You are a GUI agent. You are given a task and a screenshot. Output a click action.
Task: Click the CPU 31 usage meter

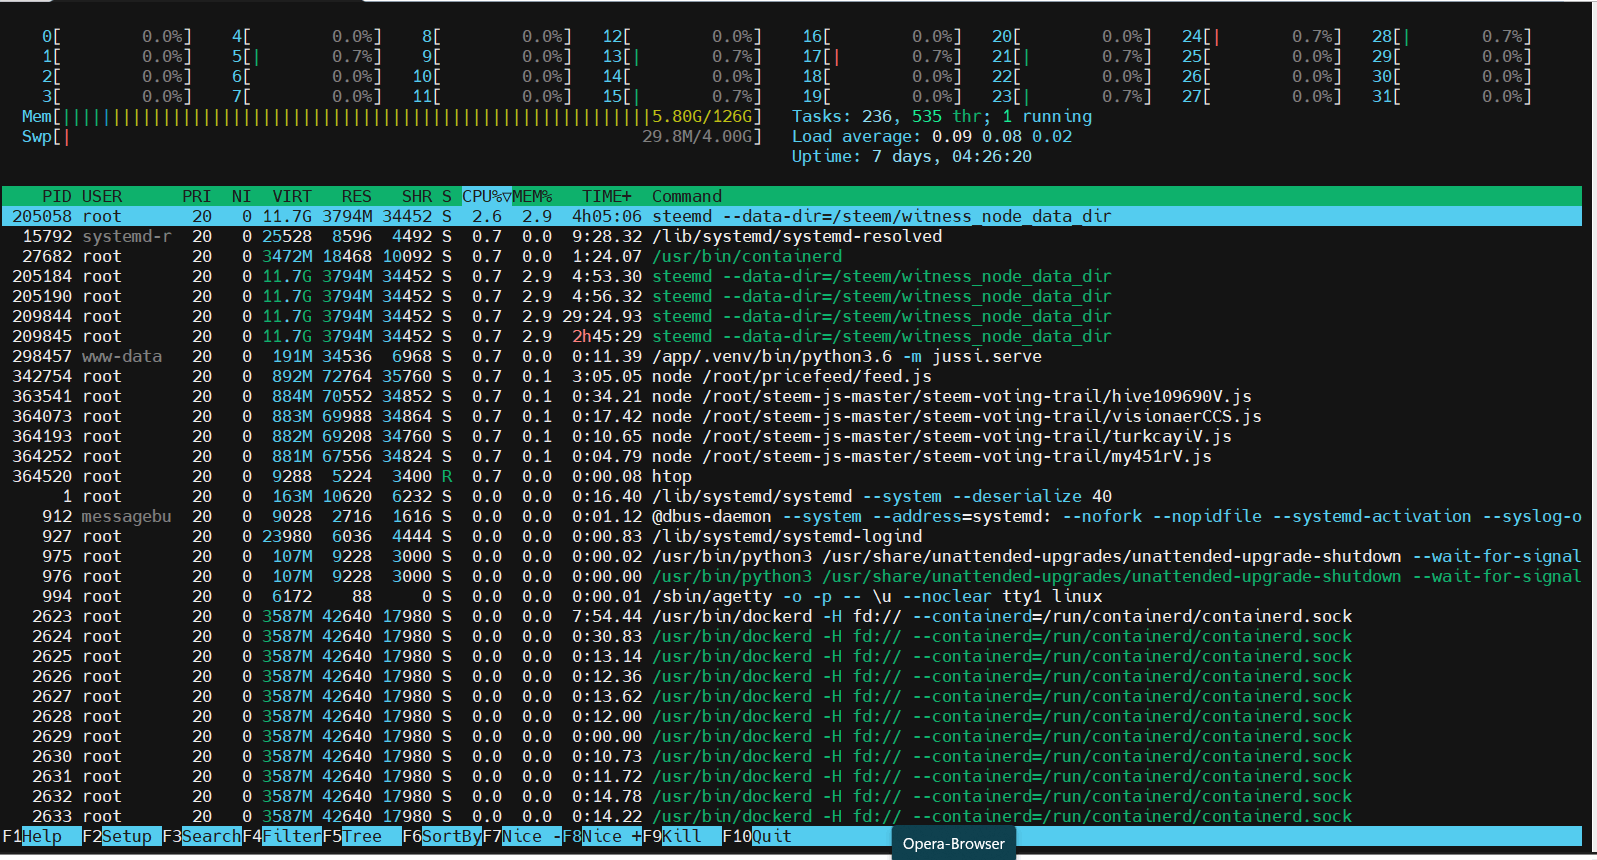[x=1451, y=96]
